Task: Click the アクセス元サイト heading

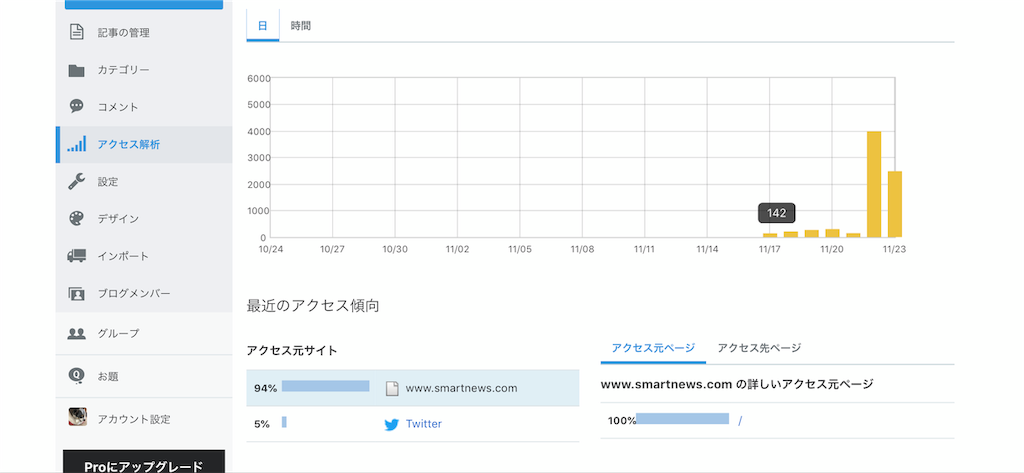Action: pos(292,351)
